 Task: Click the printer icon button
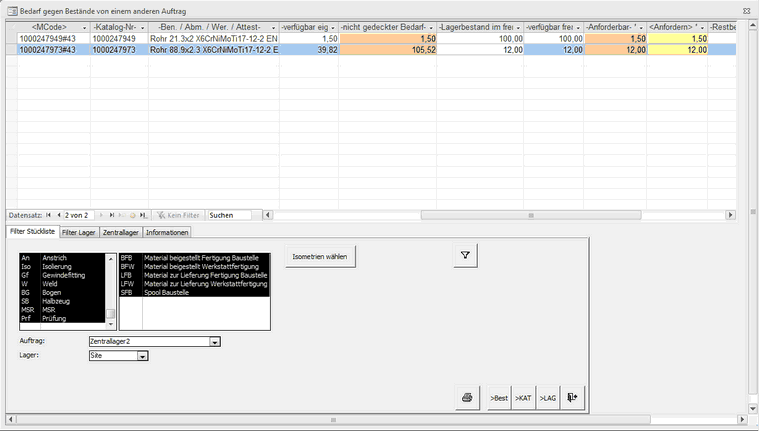pos(466,398)
